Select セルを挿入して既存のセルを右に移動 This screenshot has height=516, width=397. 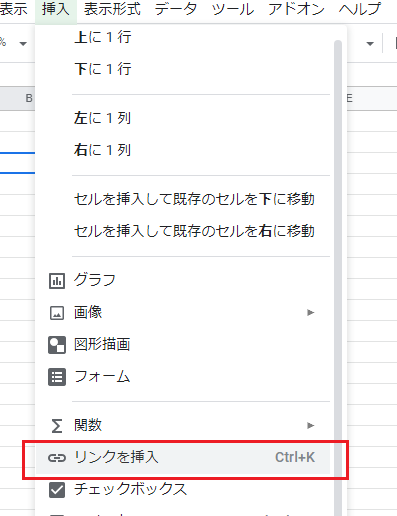coord(194,231)
